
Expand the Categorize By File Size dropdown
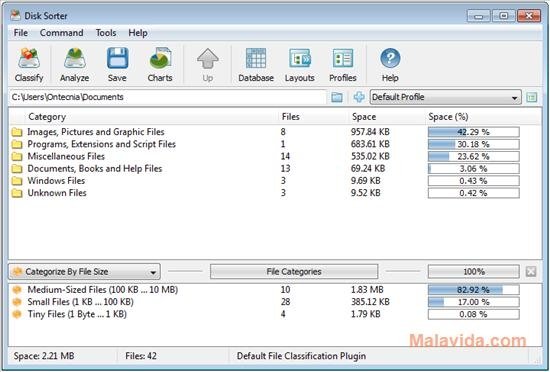[85, 272]
